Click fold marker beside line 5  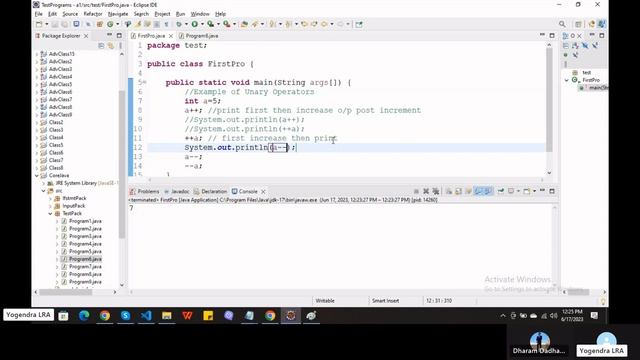[x=144, y=82]
